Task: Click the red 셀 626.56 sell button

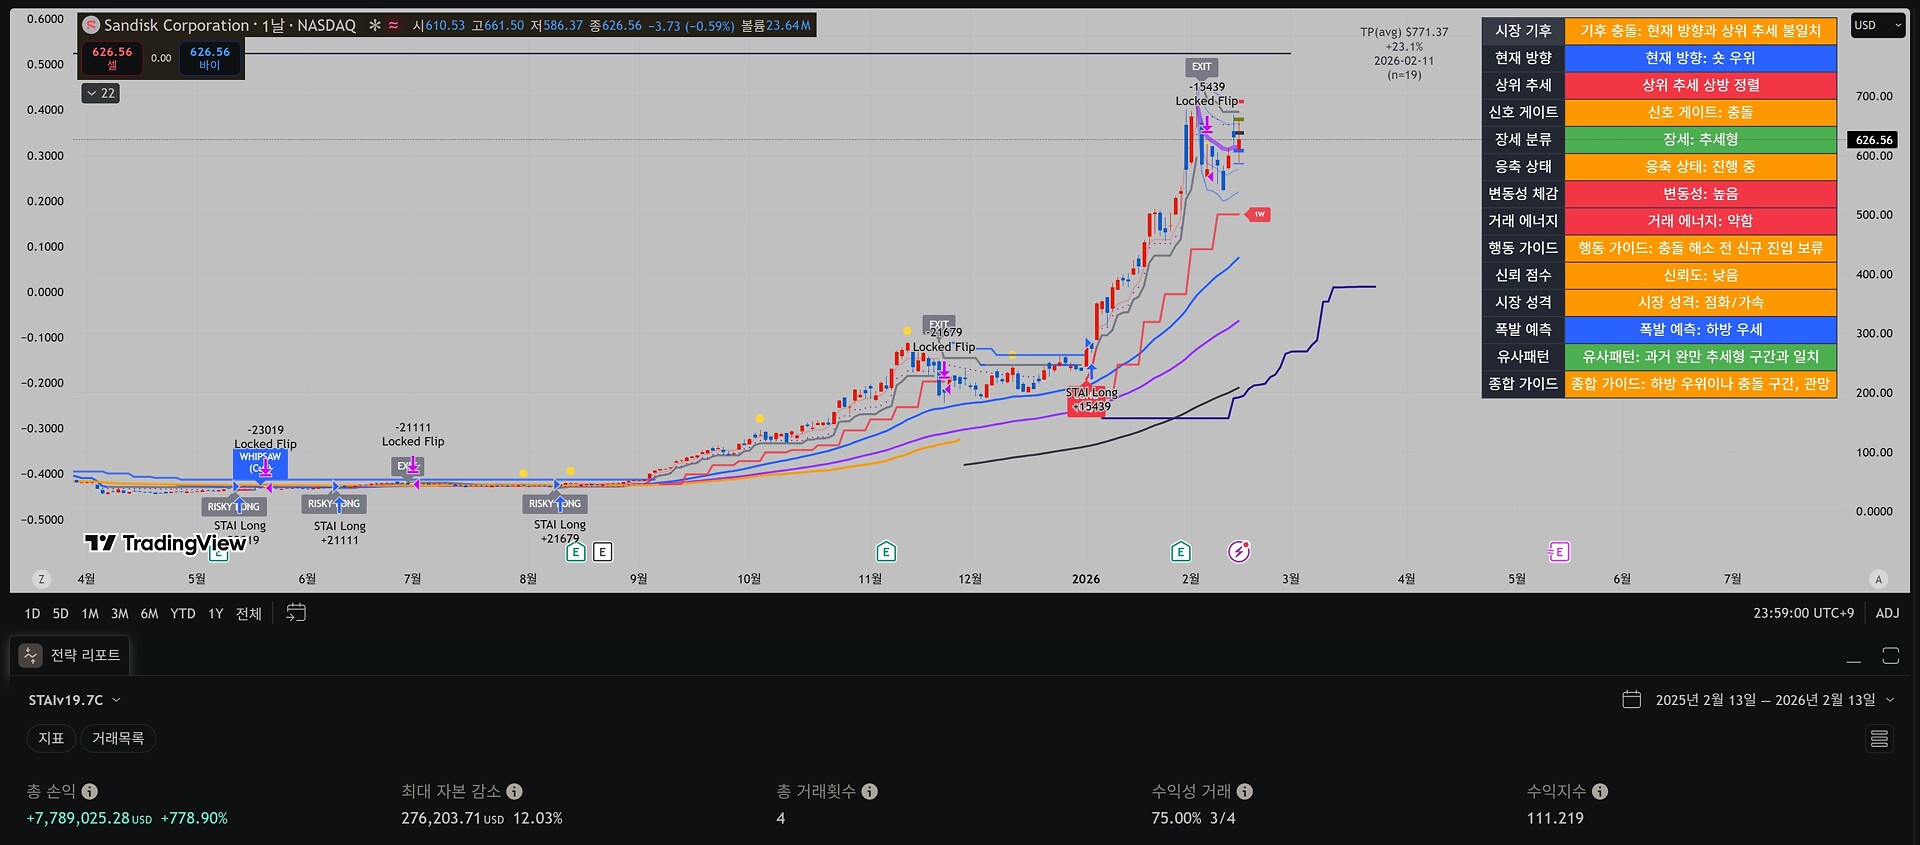Action: pos(112,58)
